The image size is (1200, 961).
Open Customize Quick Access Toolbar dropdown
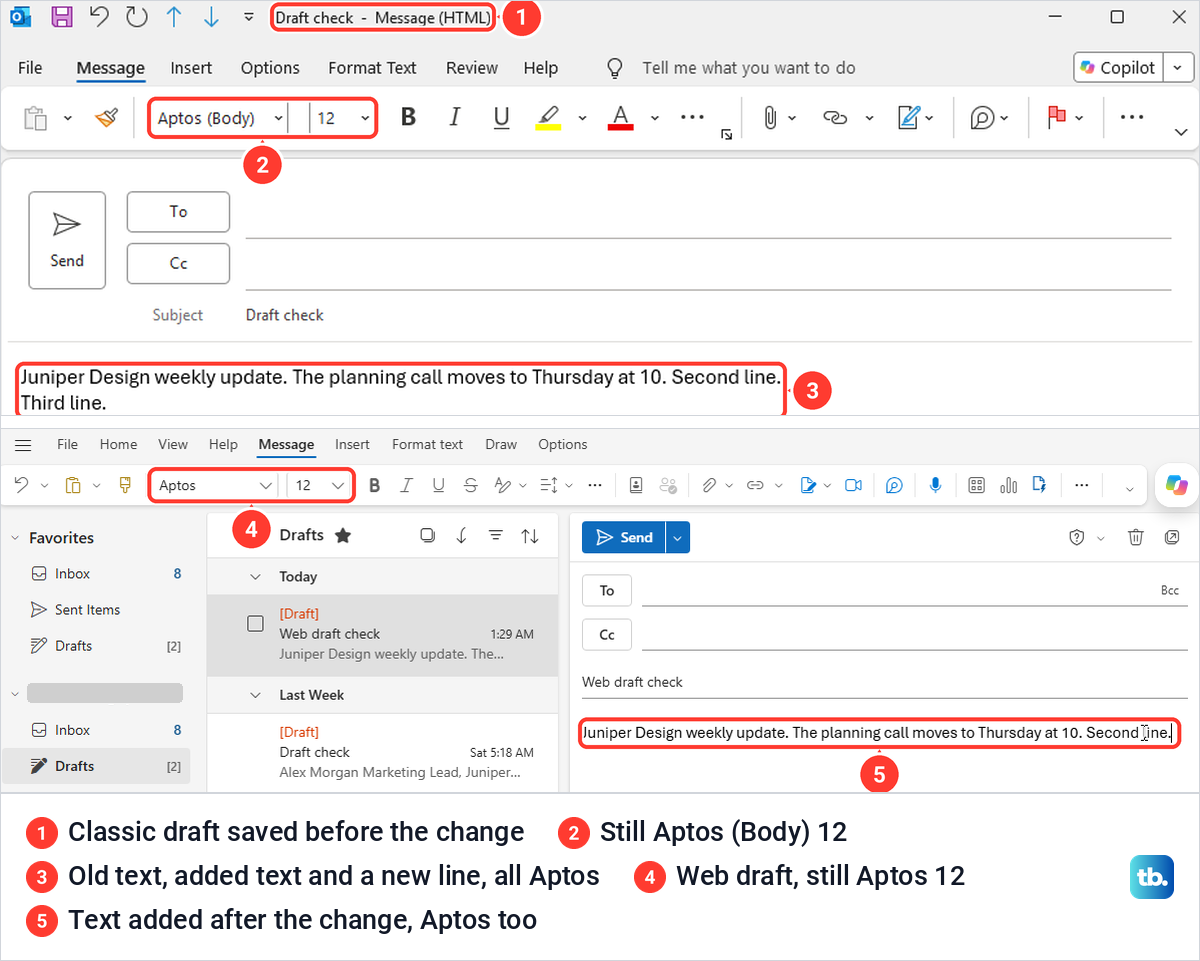(248, 17)
